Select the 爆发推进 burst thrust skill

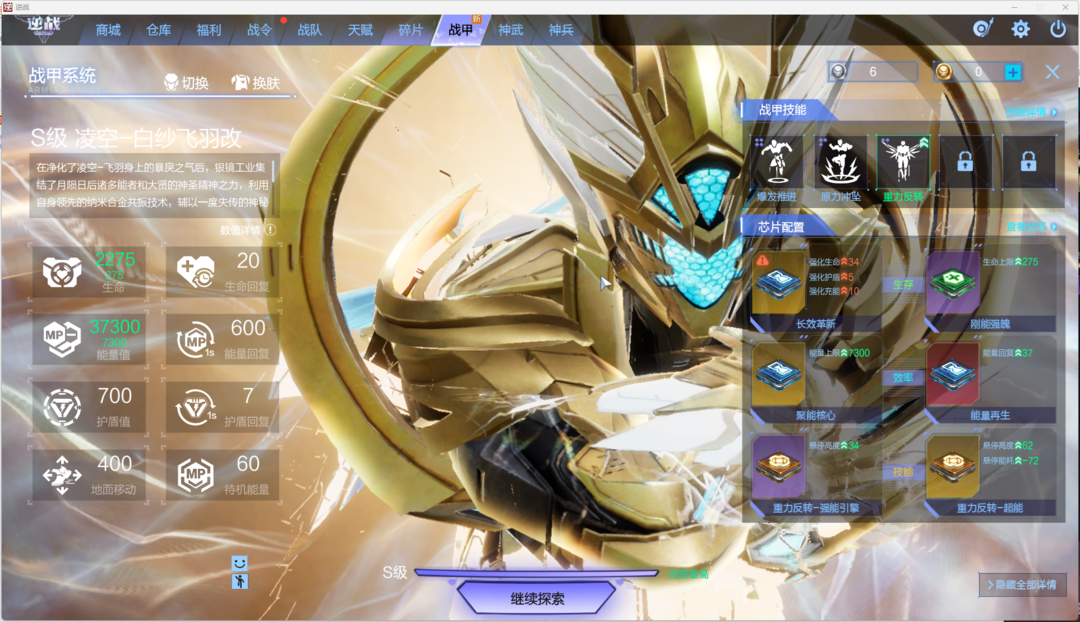click(x=777, y=163)
